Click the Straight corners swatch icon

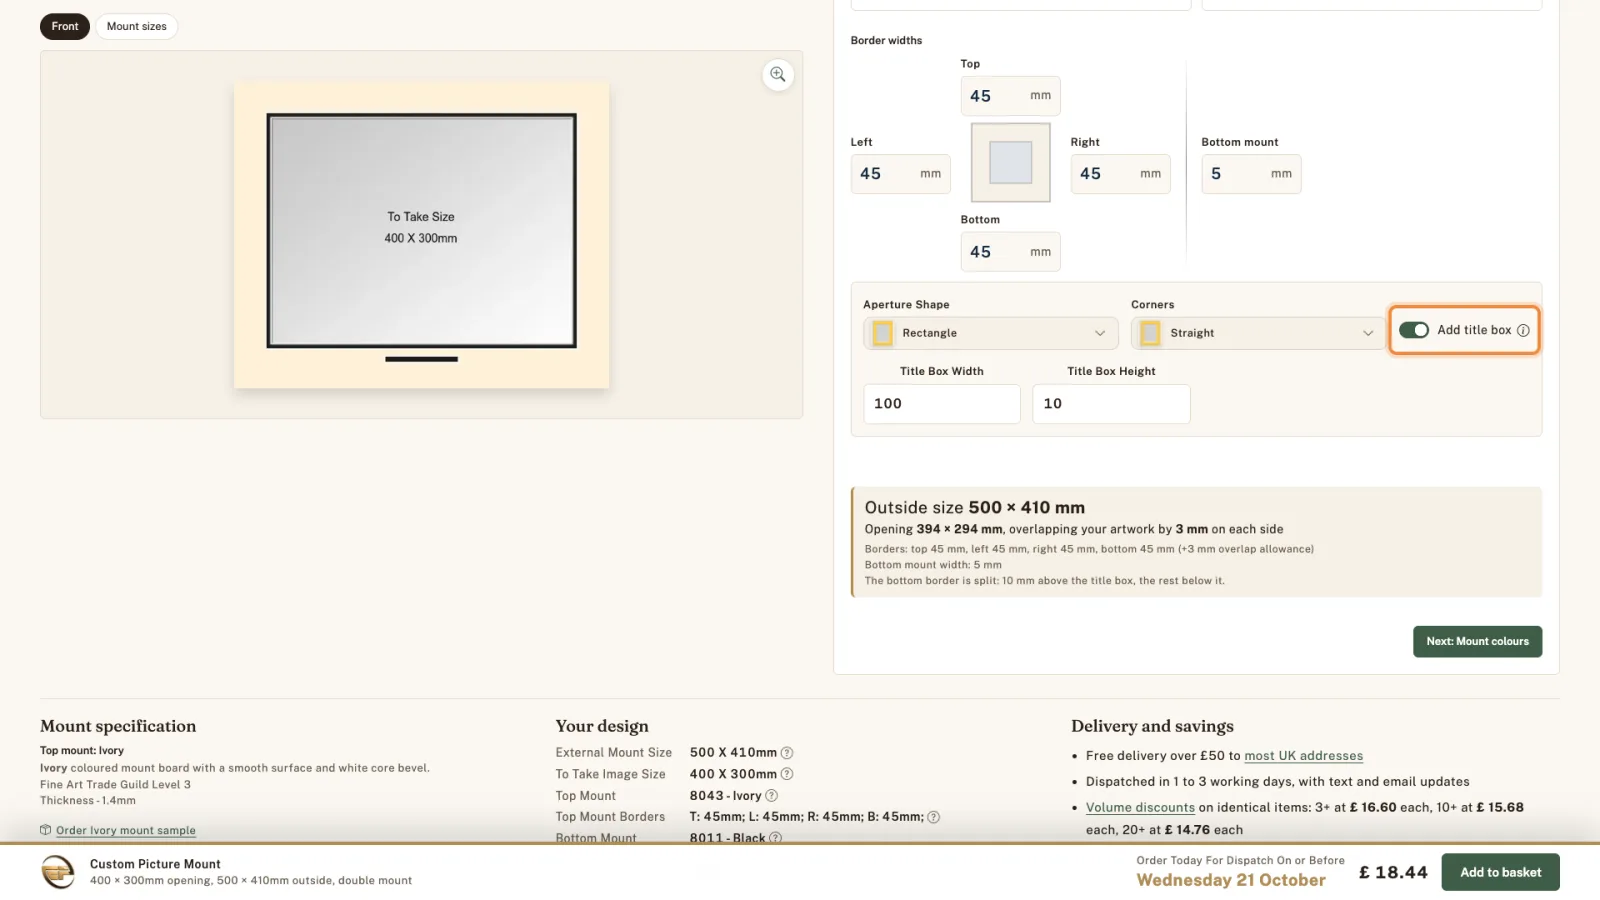(x=1150, y=333)
